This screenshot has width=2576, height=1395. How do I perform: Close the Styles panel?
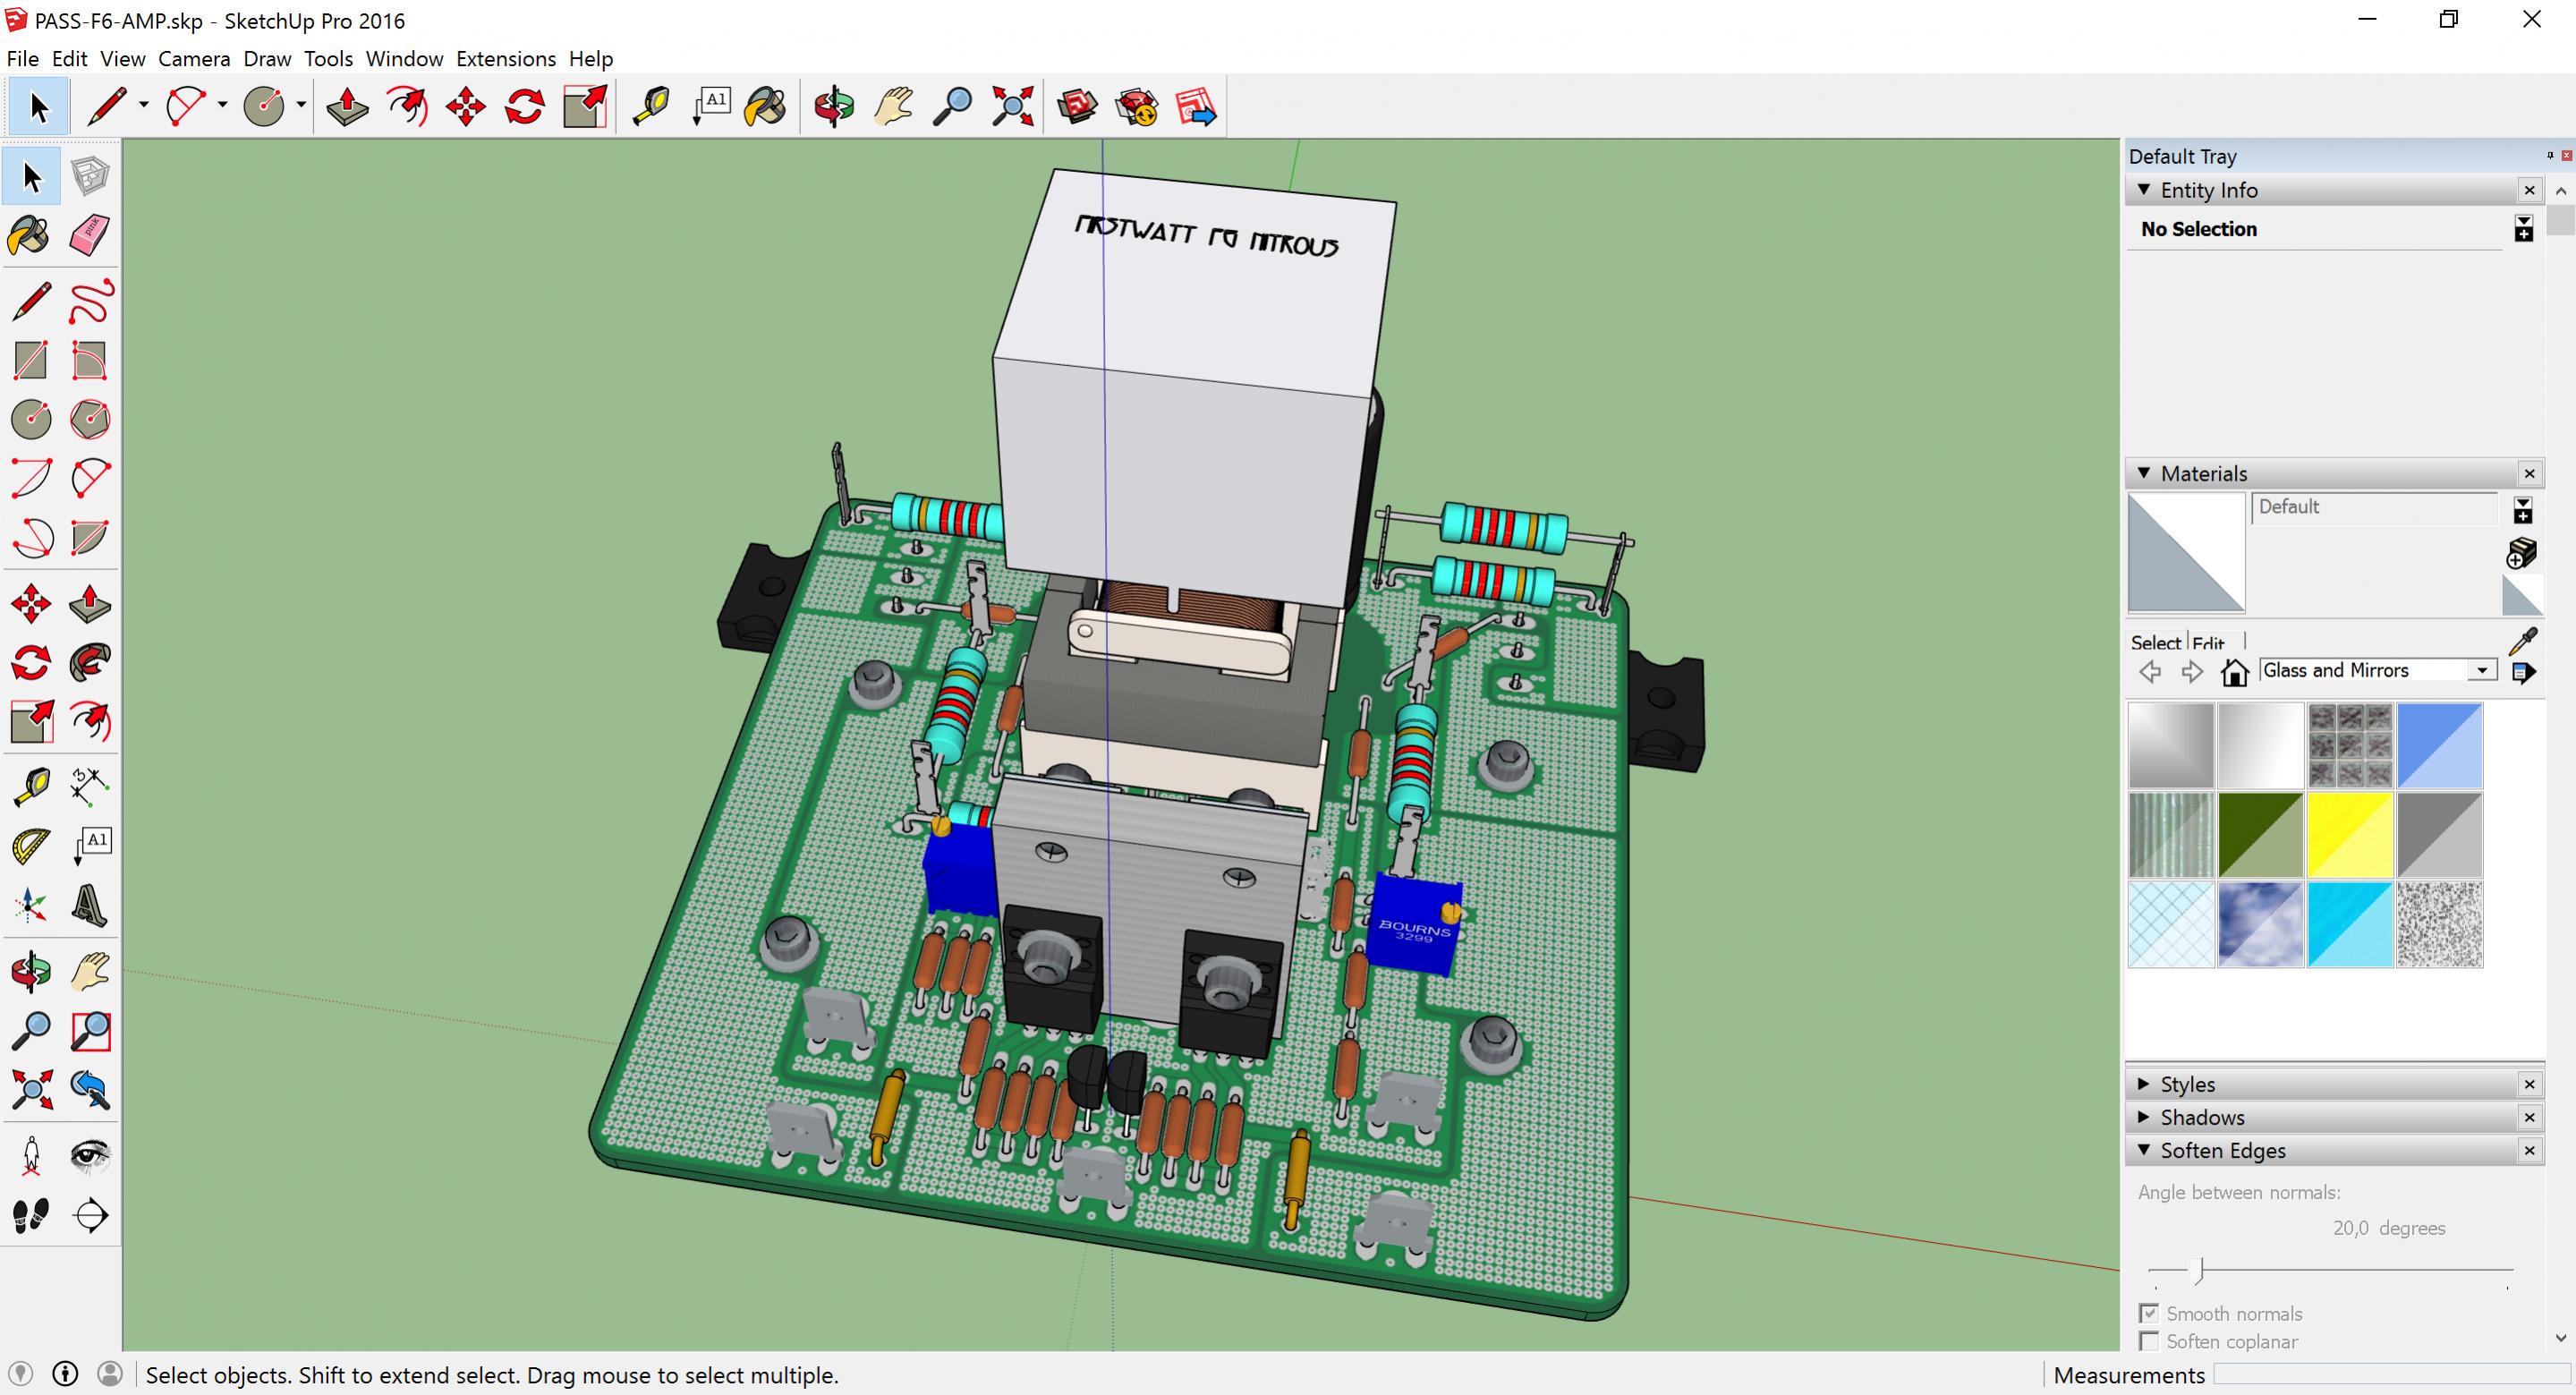click(x=2530, y=1084)
